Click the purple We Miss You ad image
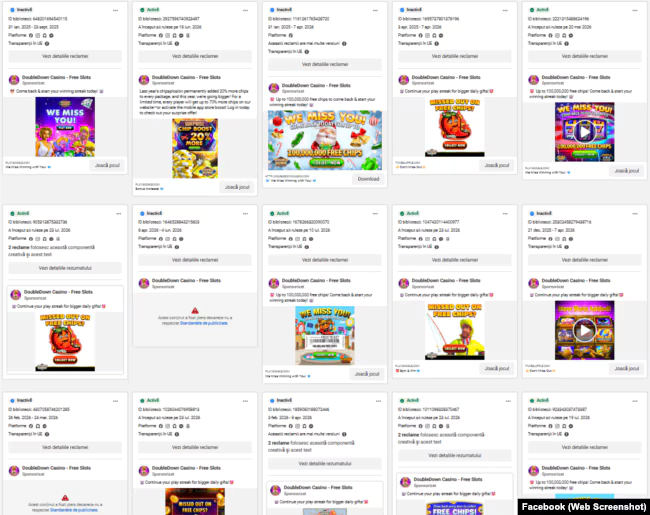 [65, 127]
